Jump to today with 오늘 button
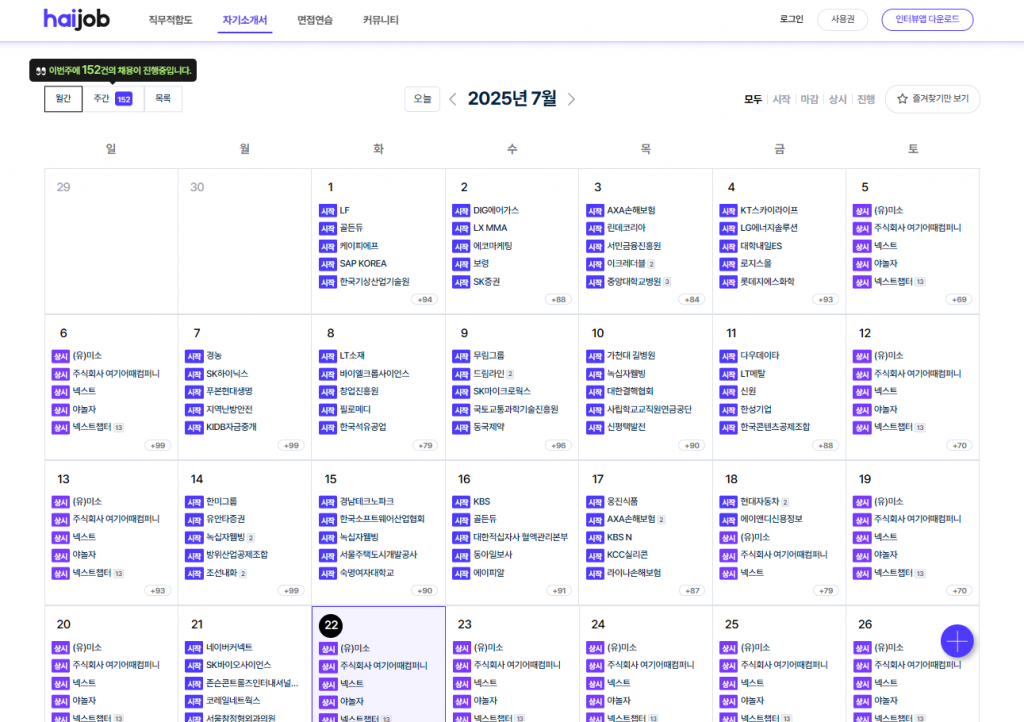 tap(423, 99)
